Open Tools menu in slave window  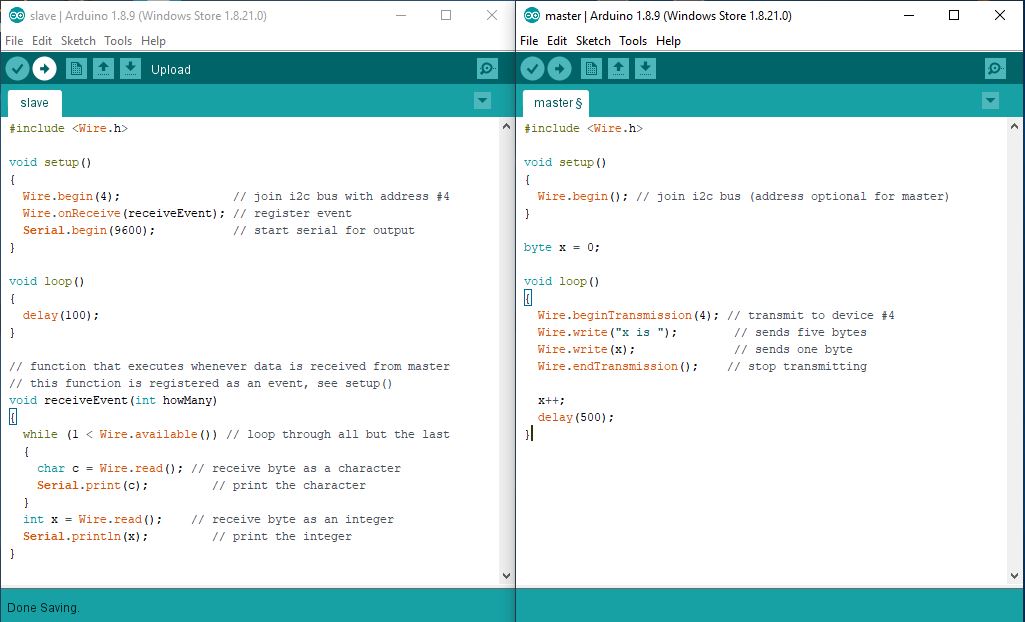pos(118,41)
